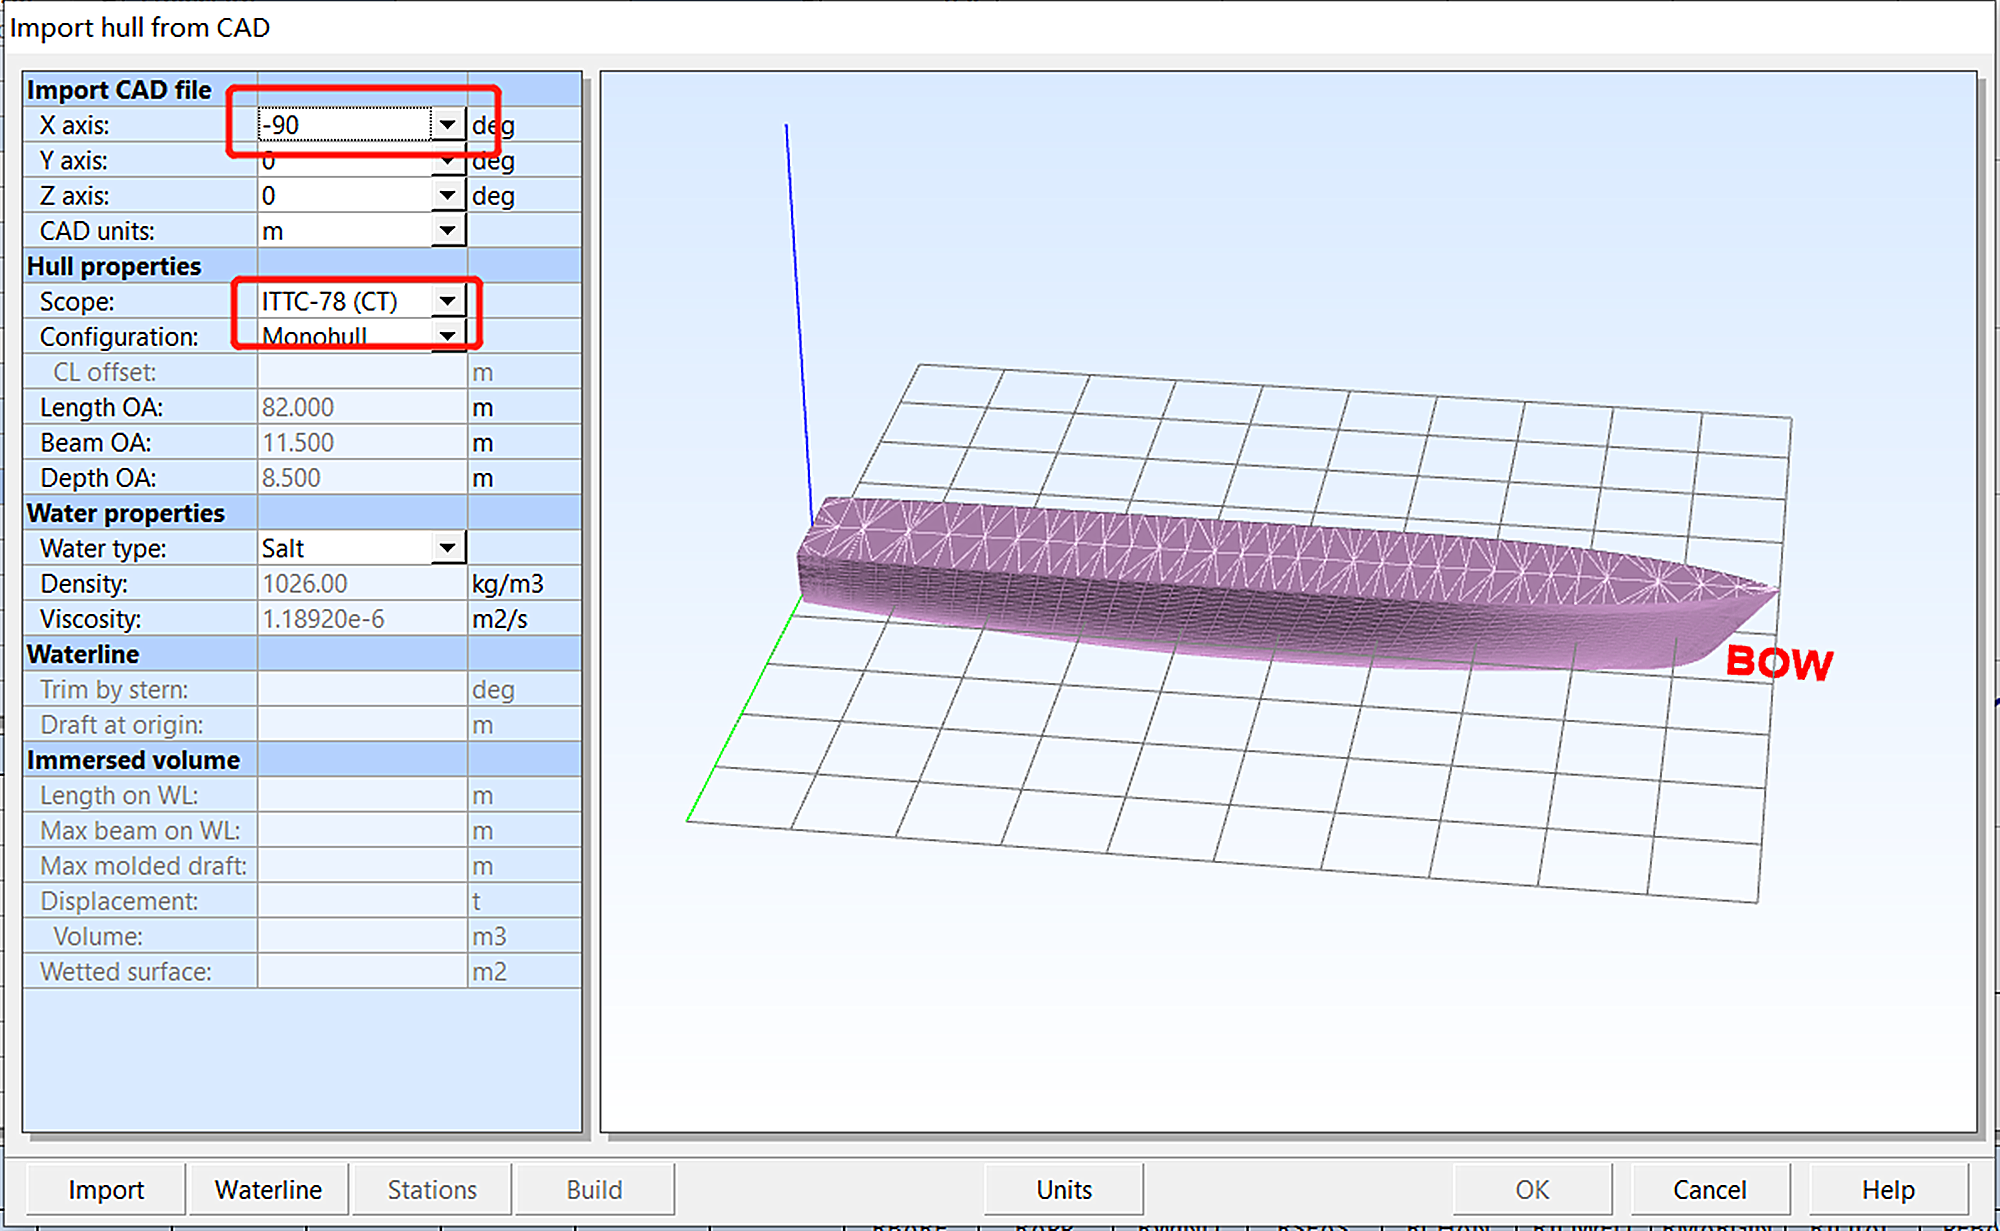Viewport: 2000px width, 1231px height.
Task: Expand the Scope dropdown showing ITTC-78 (CT)
Action: [x=448, y=300]
